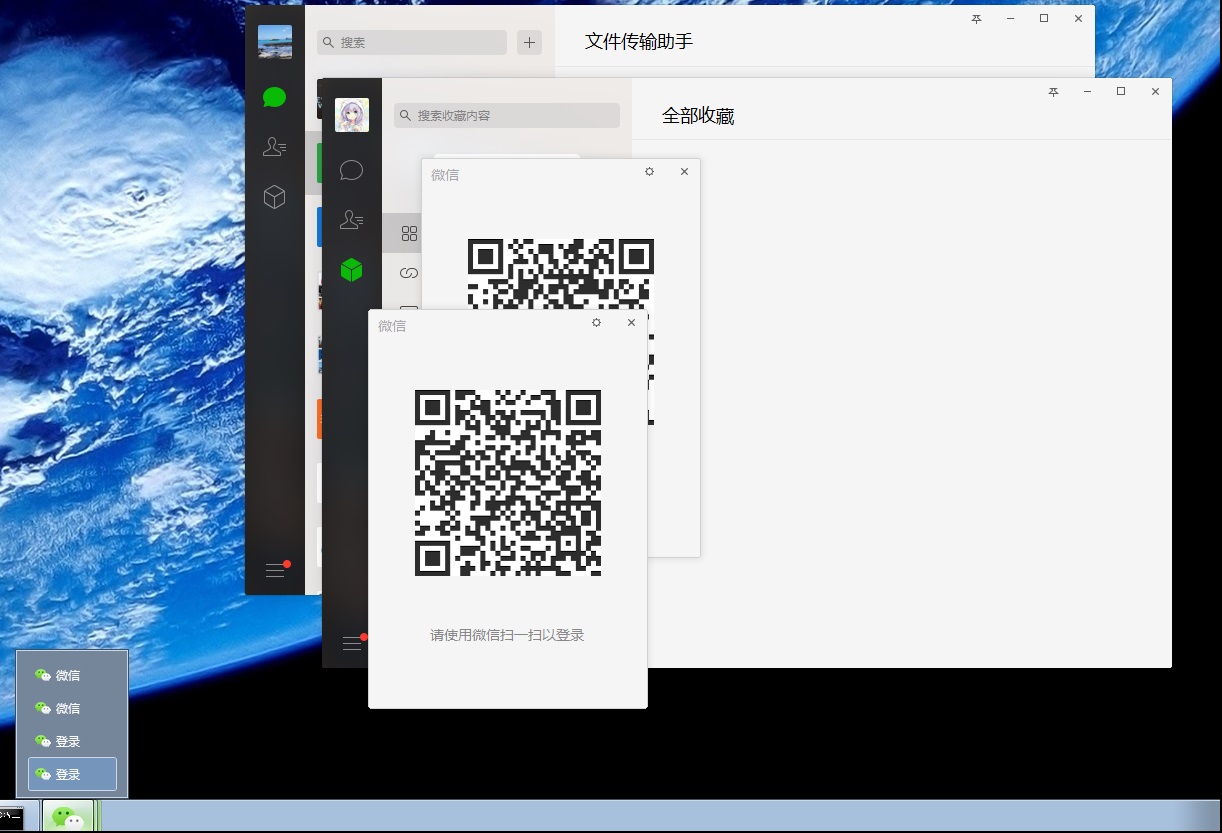Open hamburger menu in back WeChat window
This screenshot has width=1222, height=833.
[x=275, y=570]
